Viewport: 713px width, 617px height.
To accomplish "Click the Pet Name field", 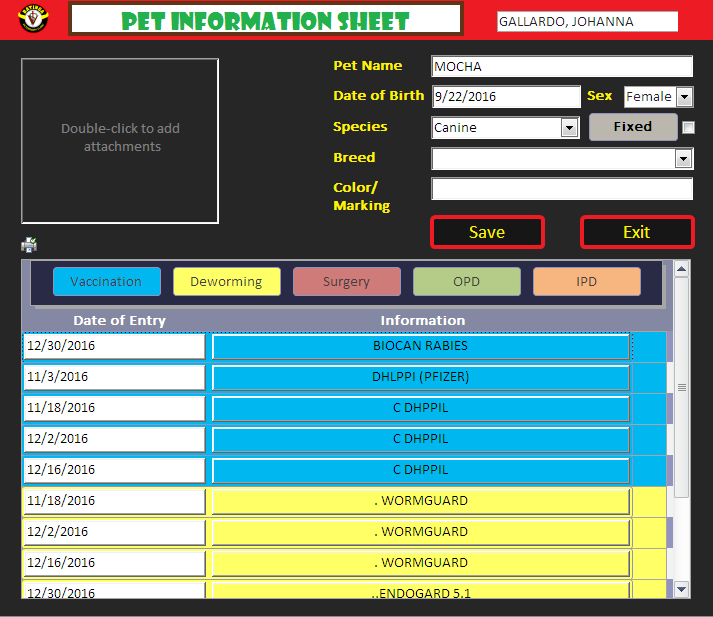I will [x=561, y=67].
